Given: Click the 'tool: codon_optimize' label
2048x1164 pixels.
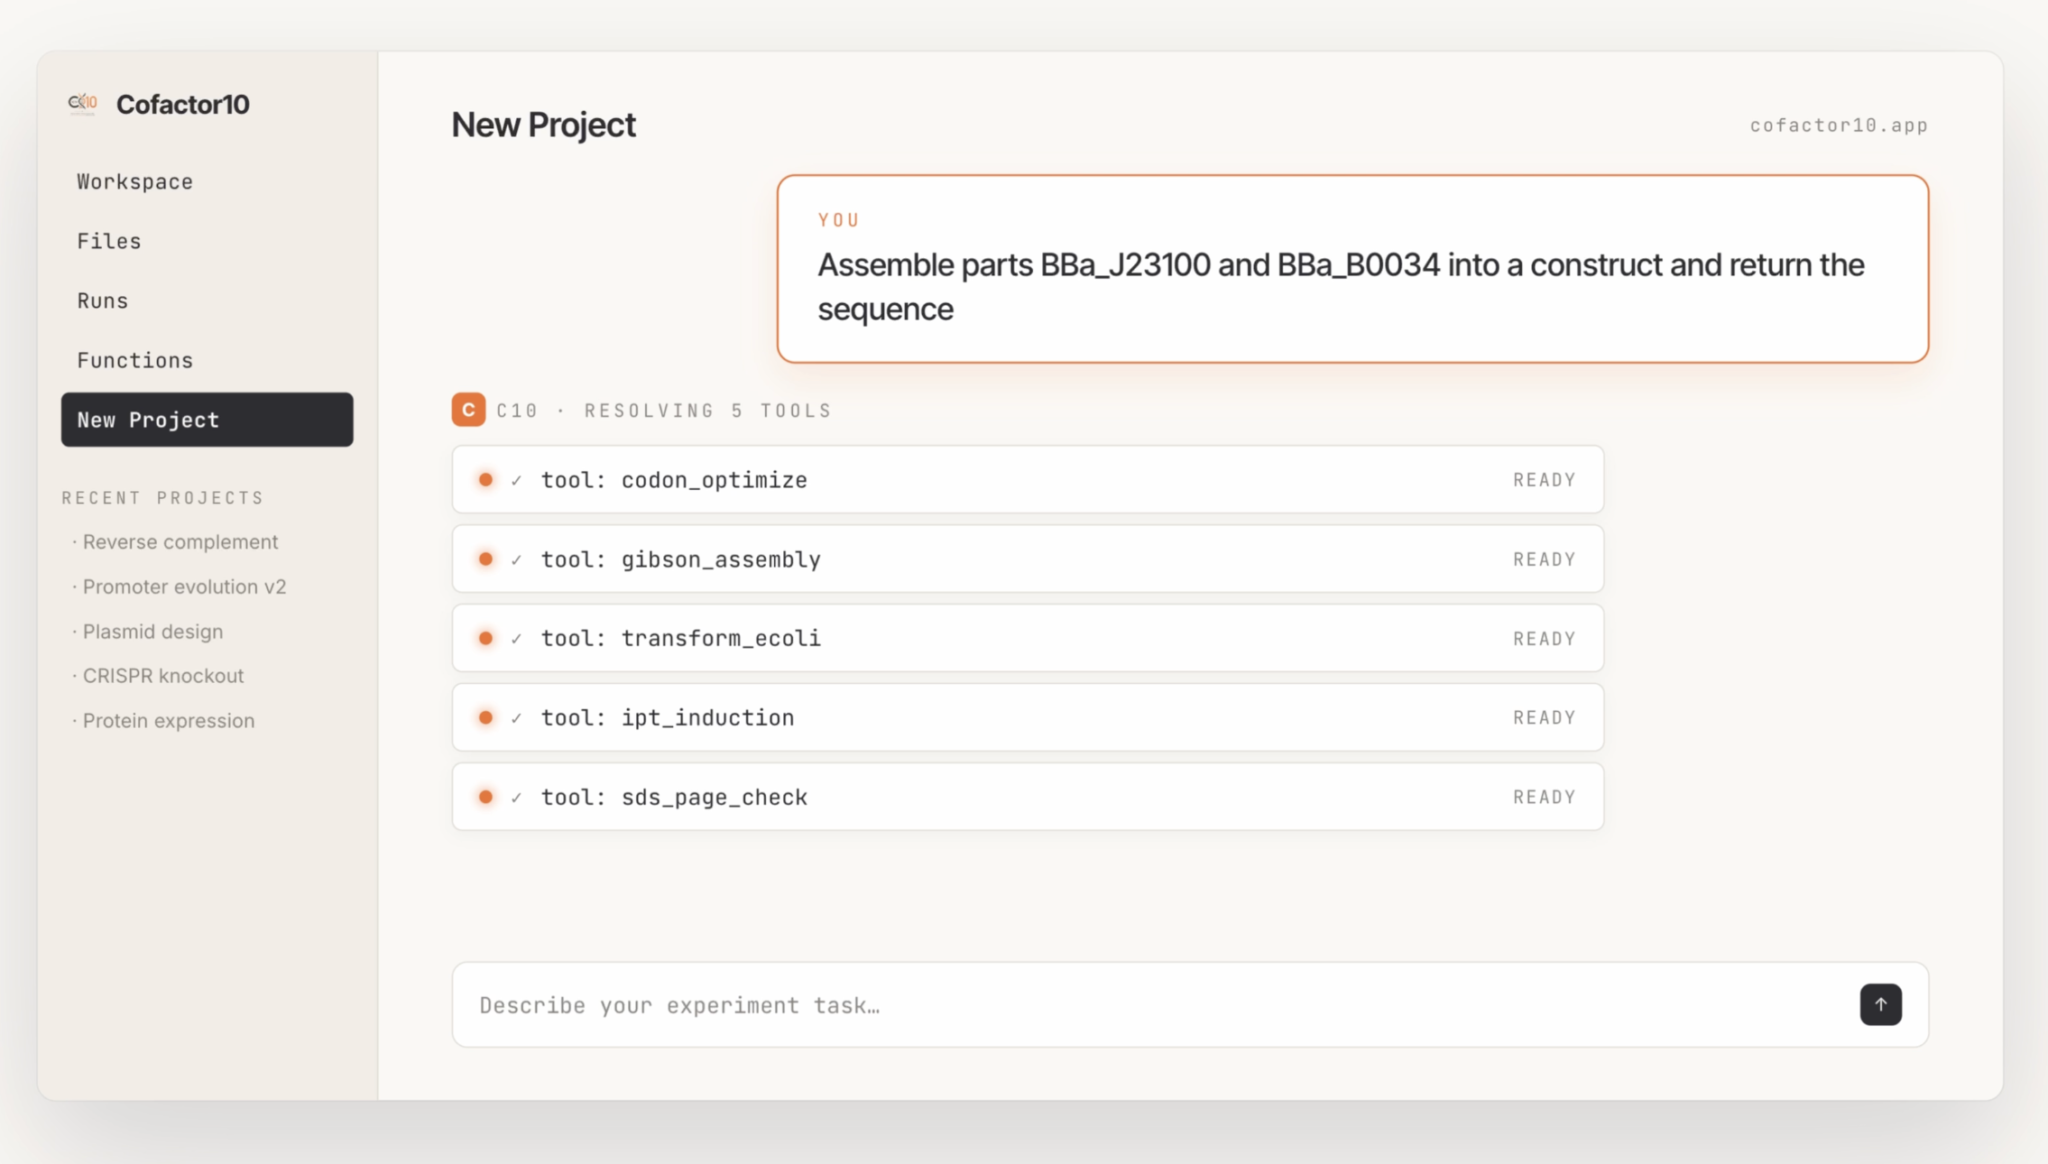Looking at the screenshot, I should tap(674, 480).
